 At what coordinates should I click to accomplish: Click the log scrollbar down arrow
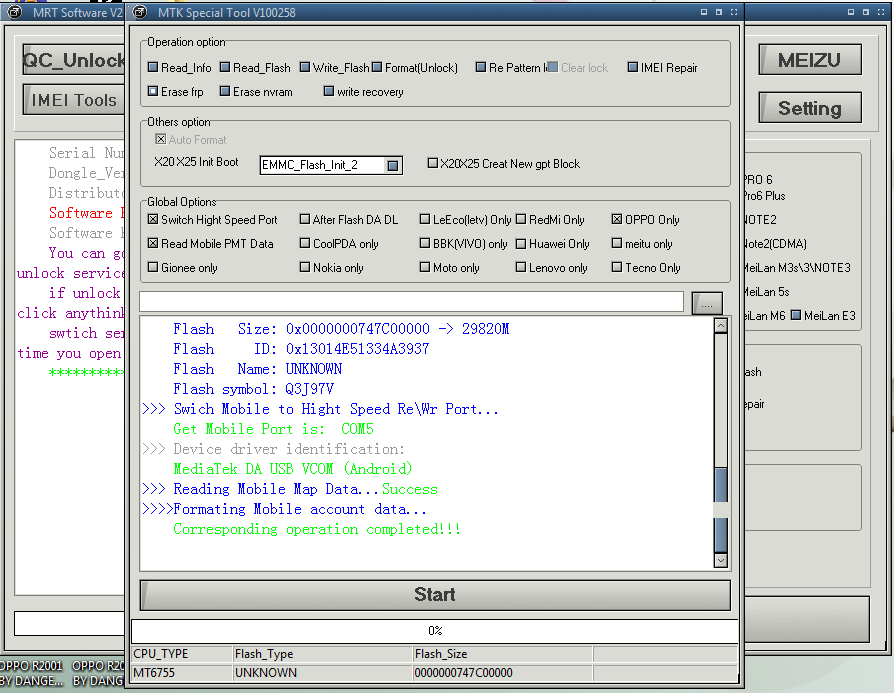pos(721,560)
